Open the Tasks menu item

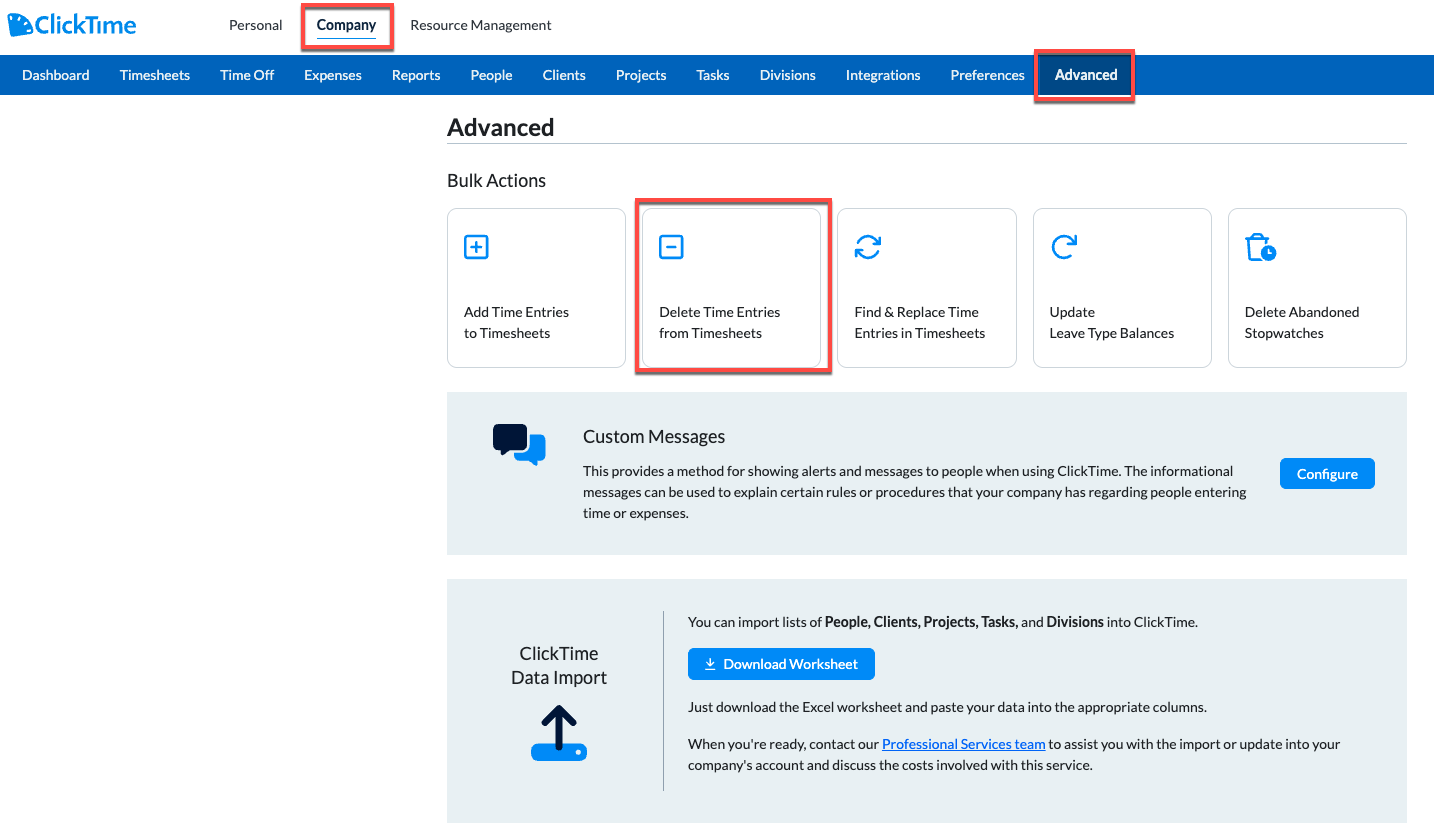pos(713,75)
